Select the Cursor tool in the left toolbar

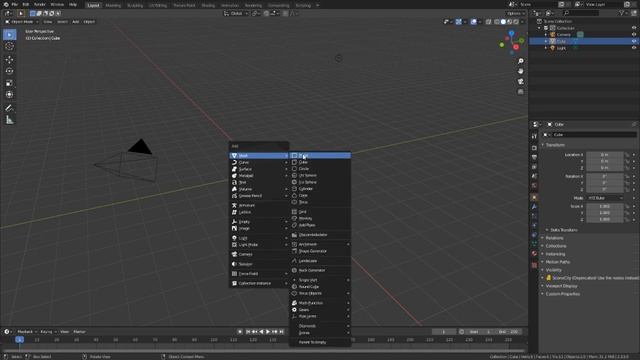point(9,47)
